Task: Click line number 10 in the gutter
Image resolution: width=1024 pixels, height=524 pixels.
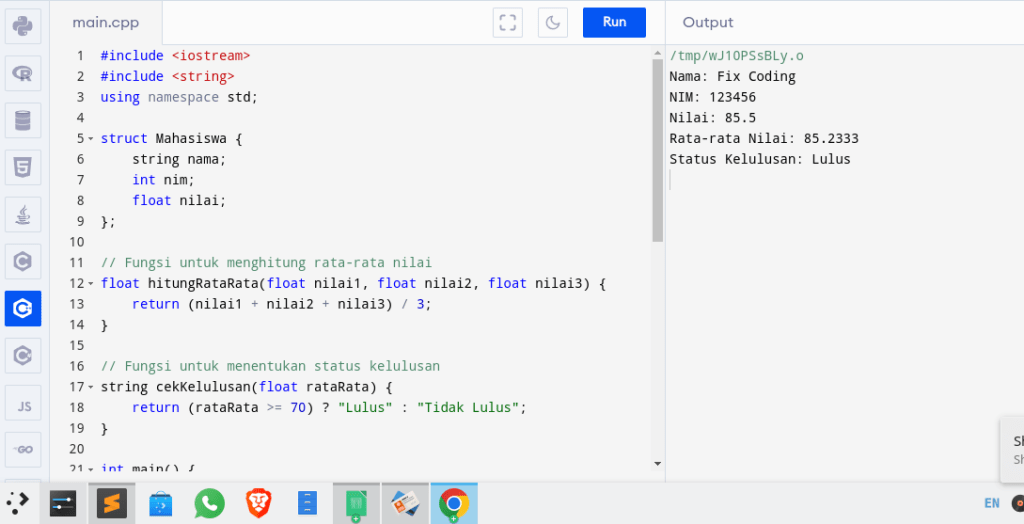Action: 76,242
